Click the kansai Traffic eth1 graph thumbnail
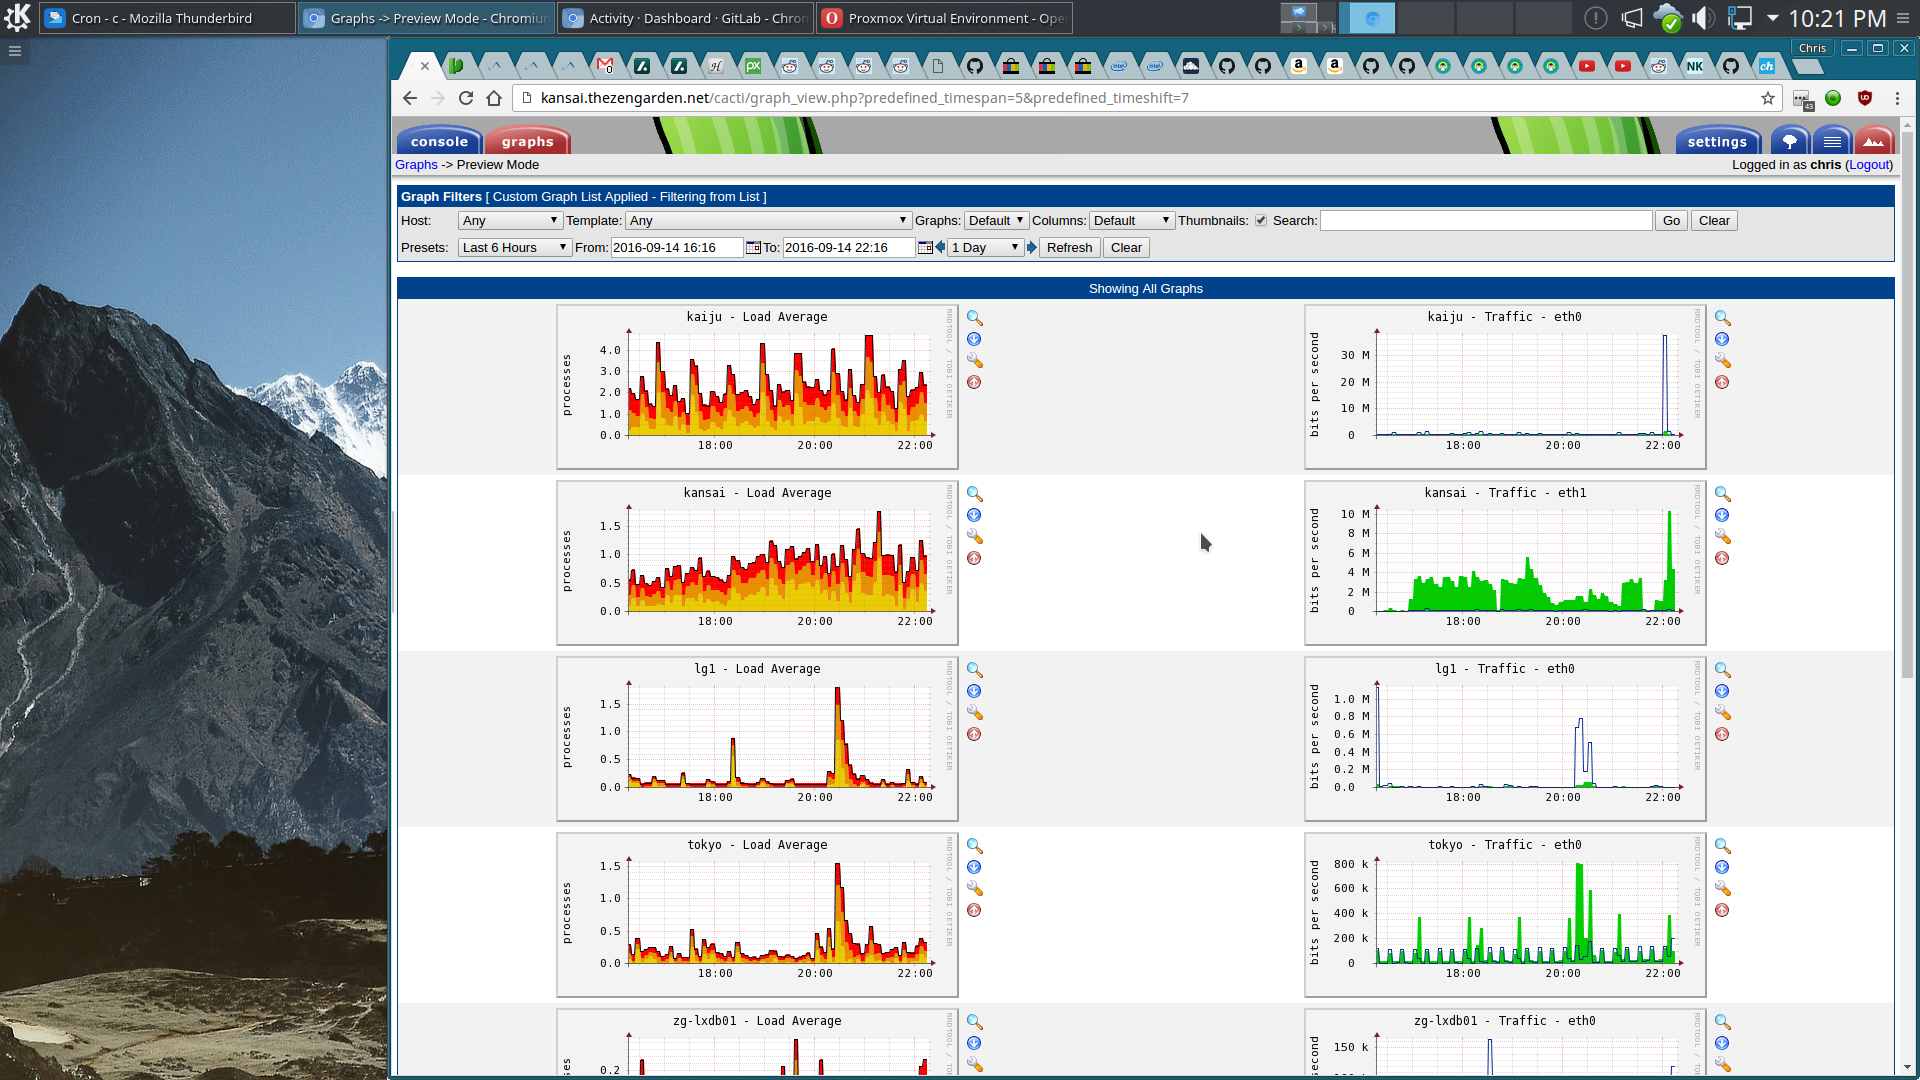 click(1505, 563)
